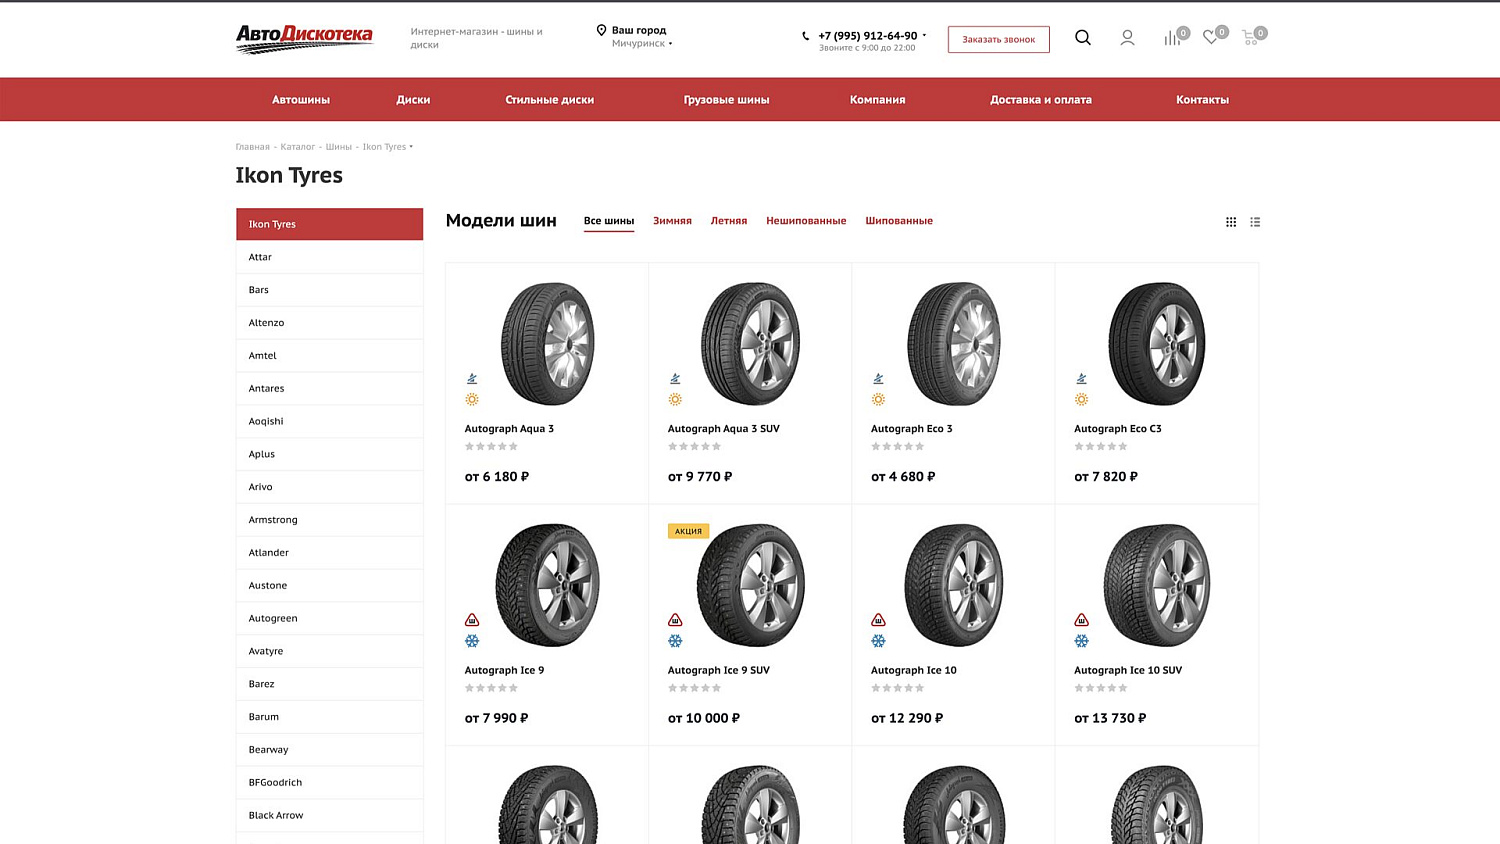The width and height of the screenshot is (1500, 844).
Task: Open the Грузовые шины menu
Action: tap(726, 100)
